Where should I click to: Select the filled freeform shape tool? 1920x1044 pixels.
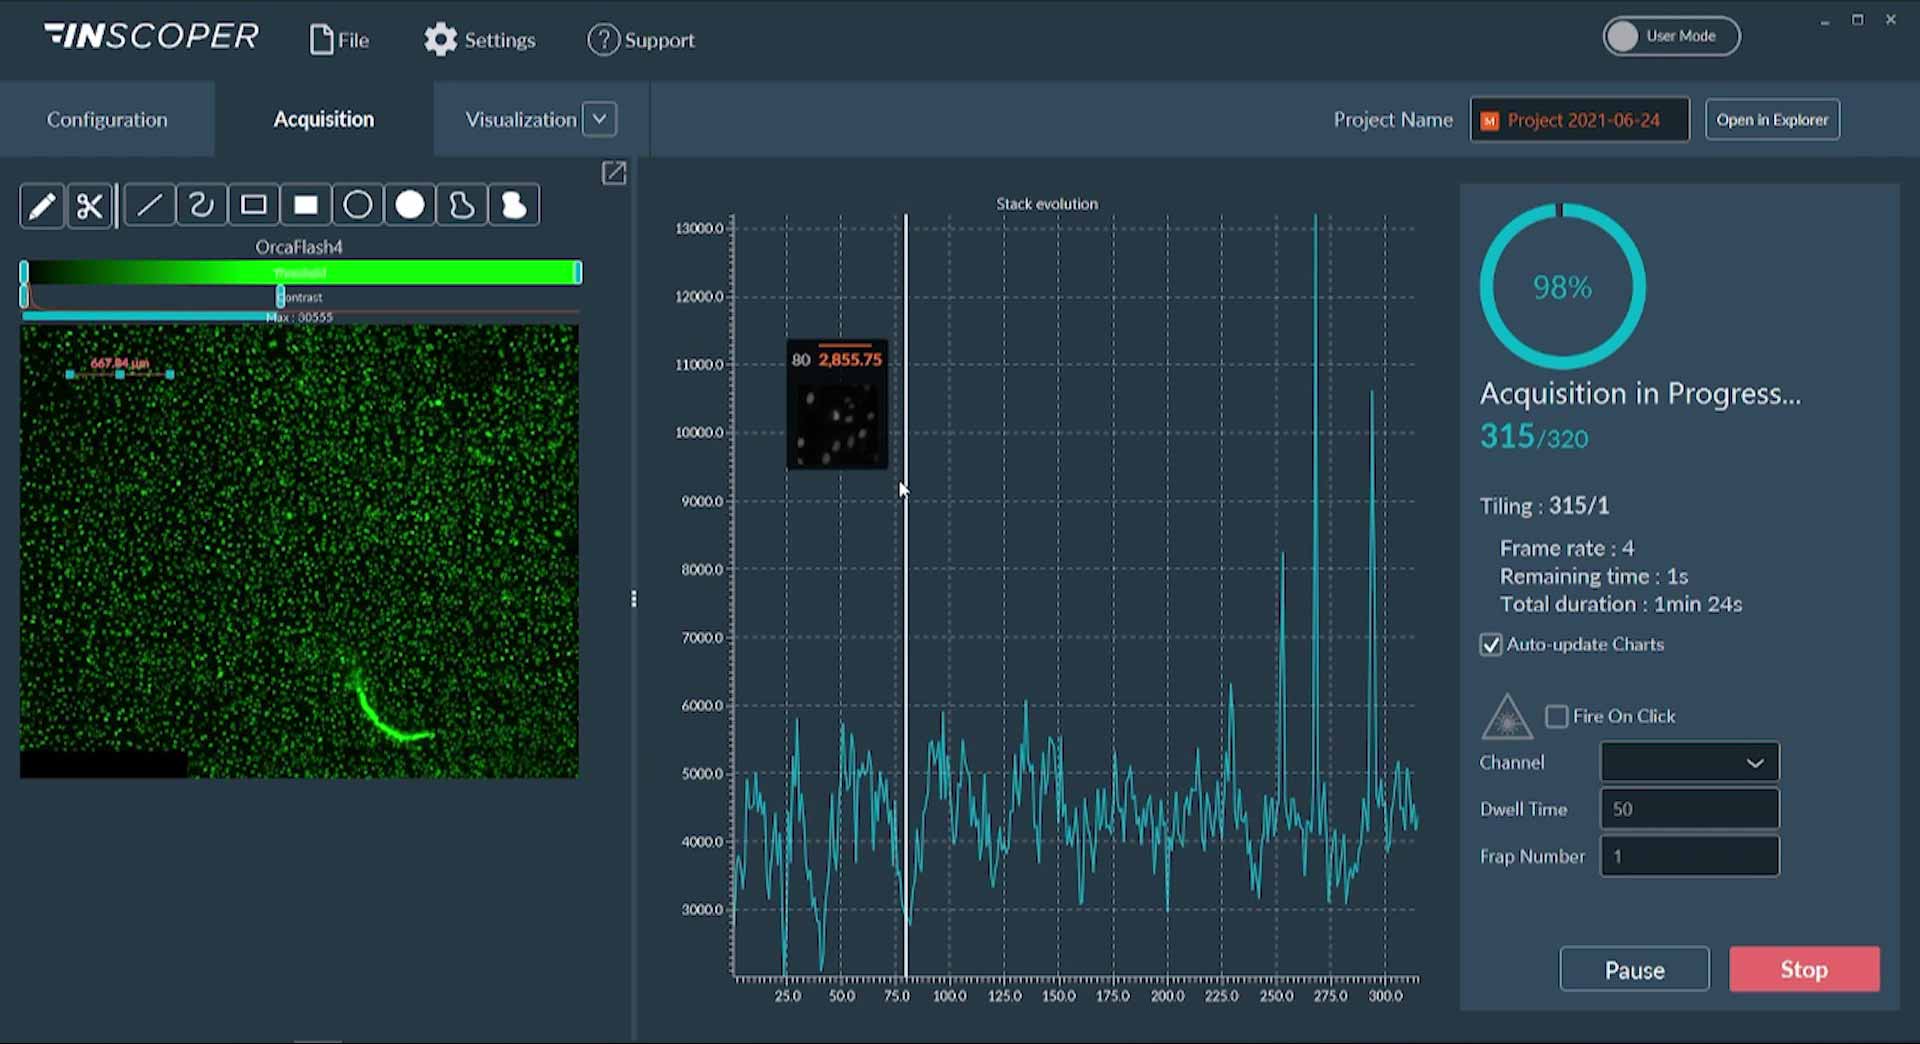513,205
